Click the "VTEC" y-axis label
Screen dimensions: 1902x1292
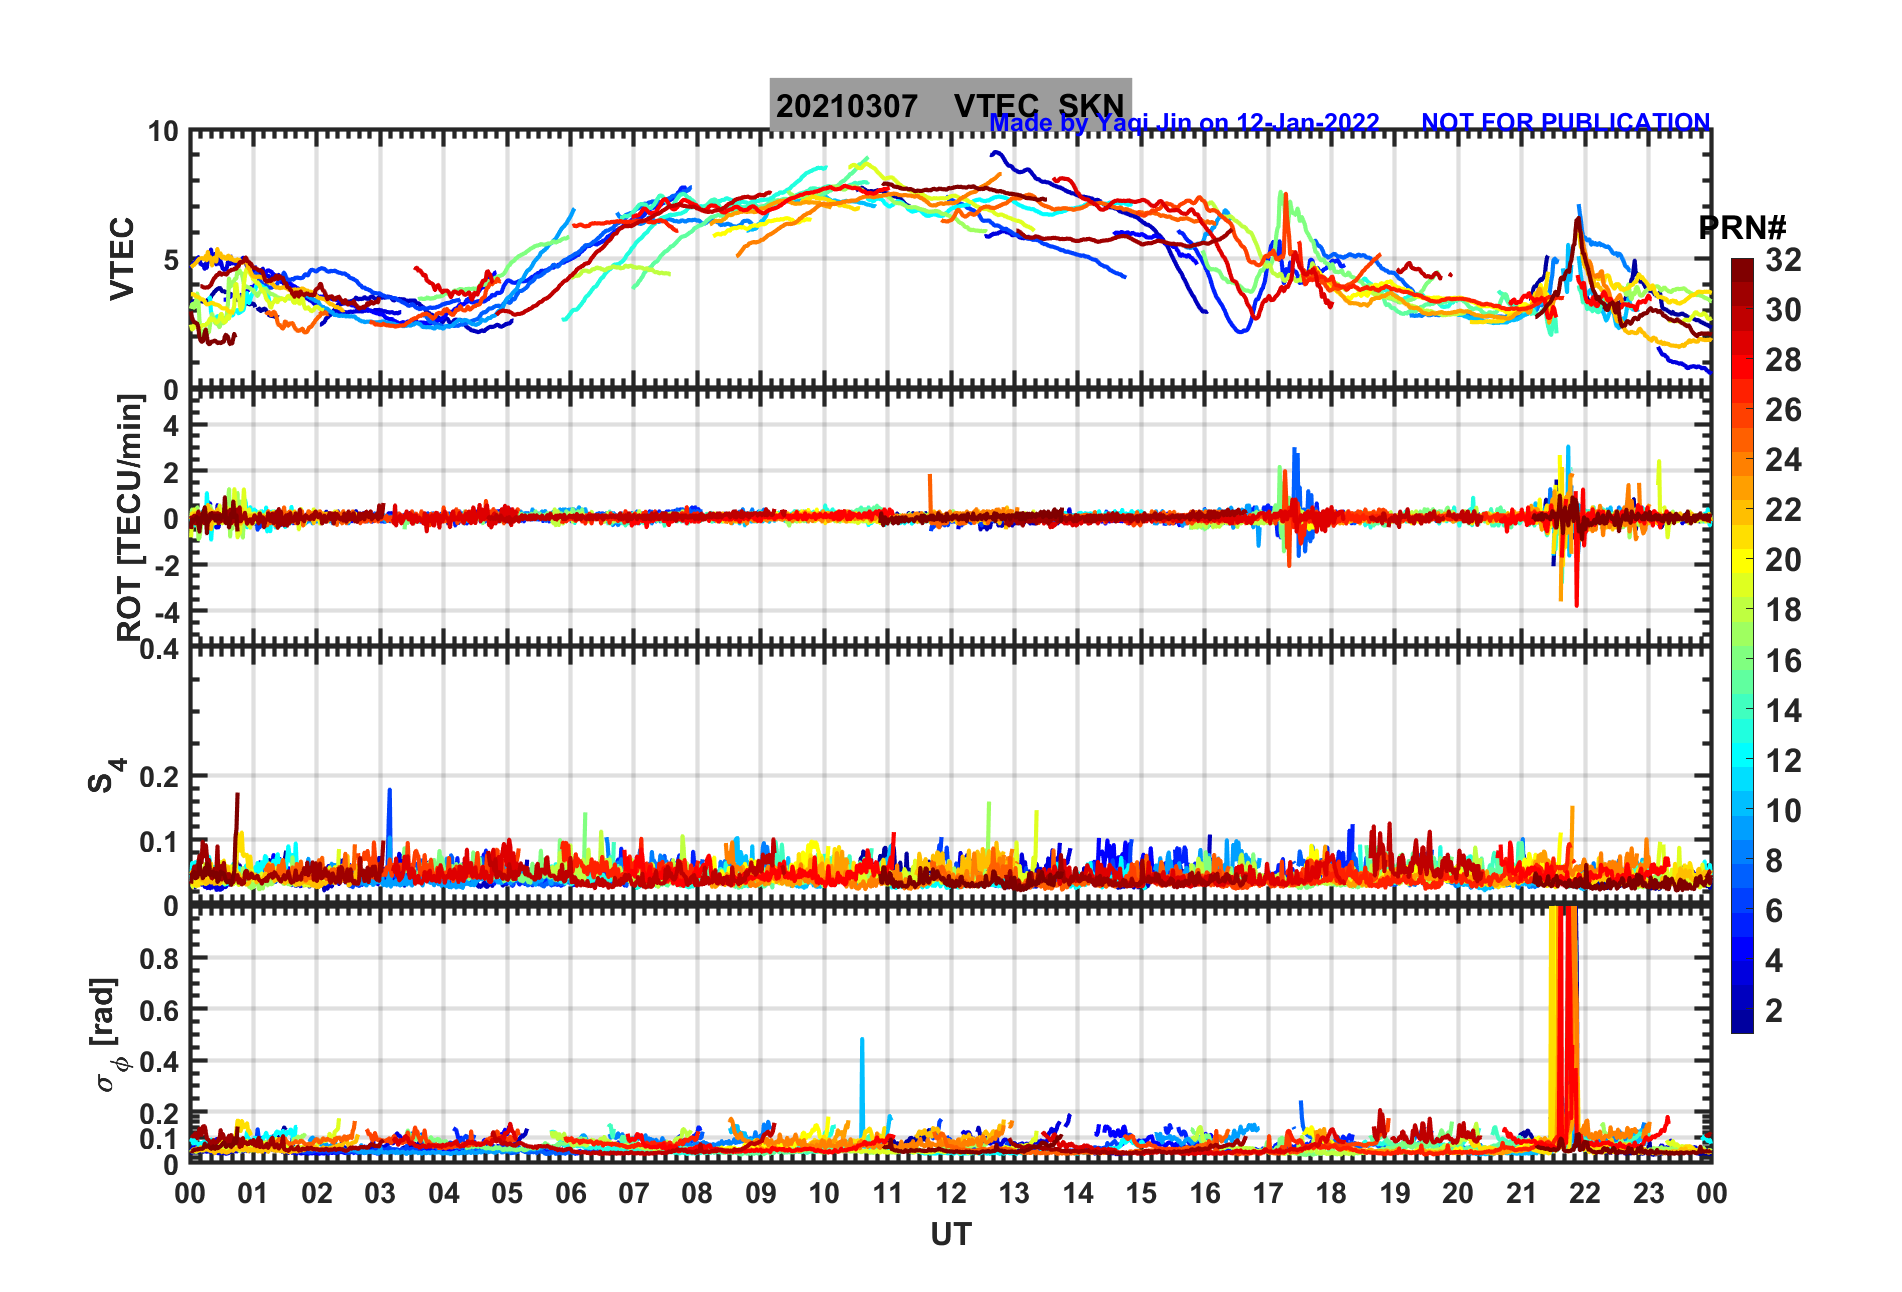pos(121,258)
